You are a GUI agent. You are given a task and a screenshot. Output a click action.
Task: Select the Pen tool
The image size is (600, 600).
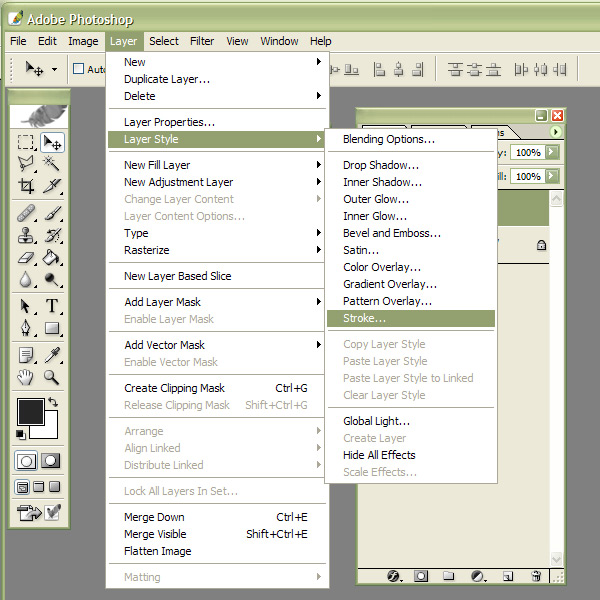pyautogui.click(x=26, y=328)
